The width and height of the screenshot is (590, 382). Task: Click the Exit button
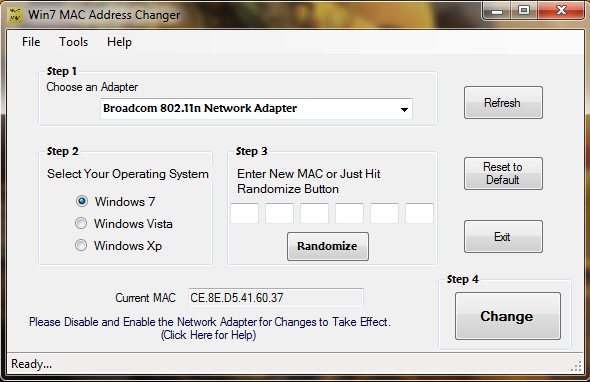[x=503, y=236]
